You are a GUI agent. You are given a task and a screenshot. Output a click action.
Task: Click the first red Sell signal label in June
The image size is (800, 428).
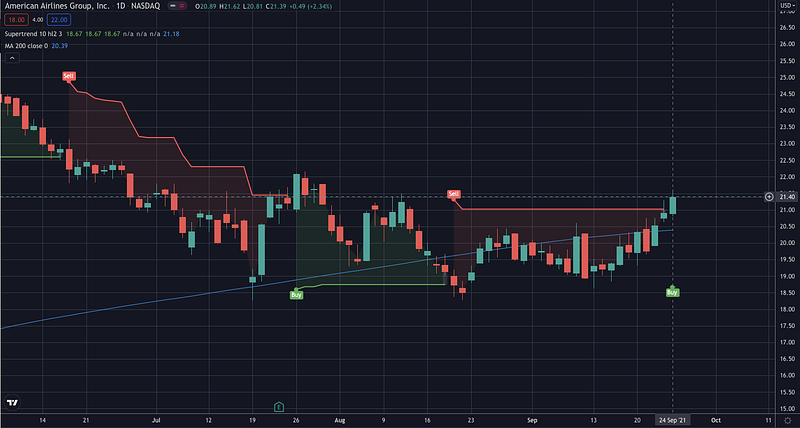[x=68, y=77]
